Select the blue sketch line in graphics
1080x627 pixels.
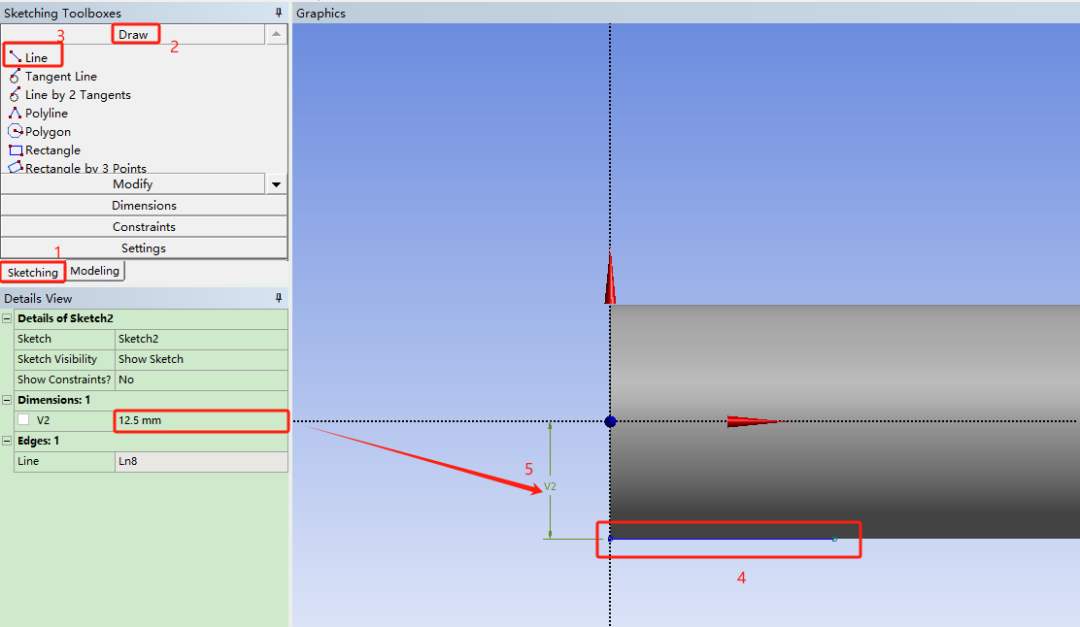coord(723,539)
